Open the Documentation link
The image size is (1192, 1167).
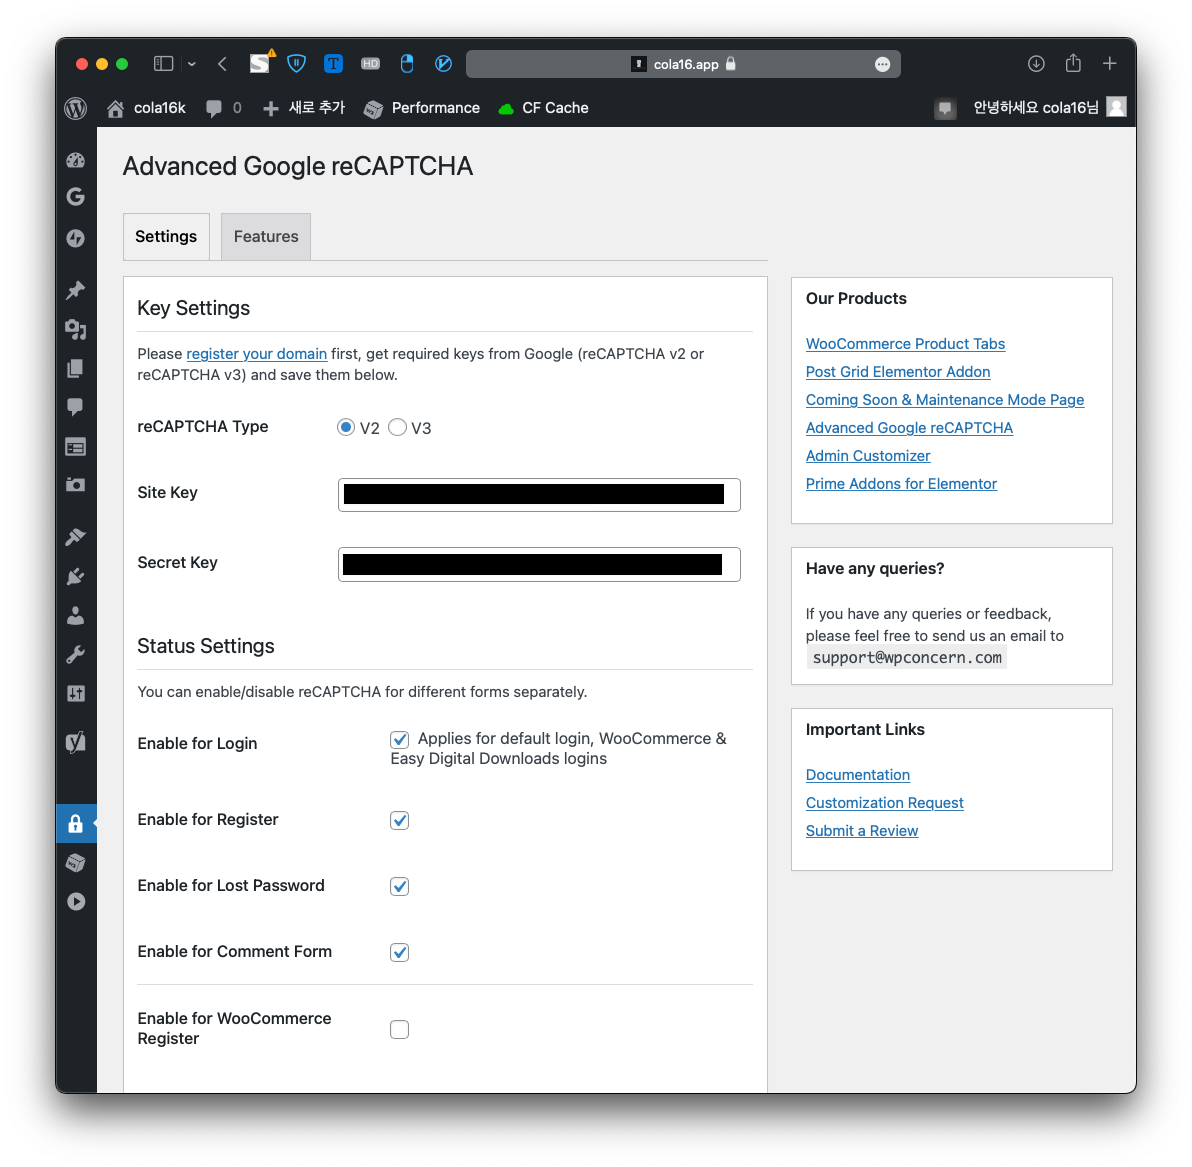pos(857,775)
